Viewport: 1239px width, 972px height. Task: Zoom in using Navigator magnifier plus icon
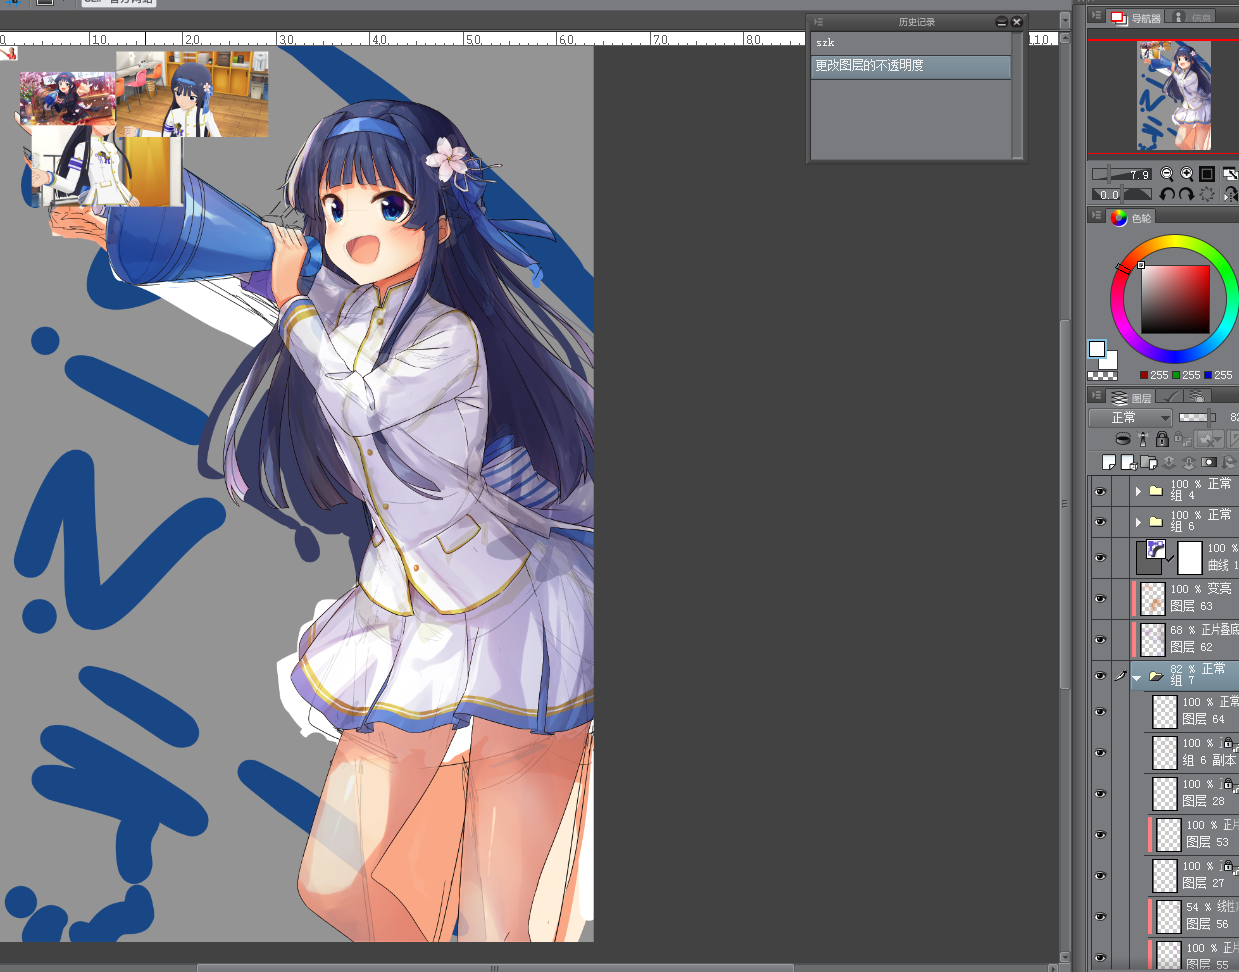pyautogui.click(x=1187, y=174)
